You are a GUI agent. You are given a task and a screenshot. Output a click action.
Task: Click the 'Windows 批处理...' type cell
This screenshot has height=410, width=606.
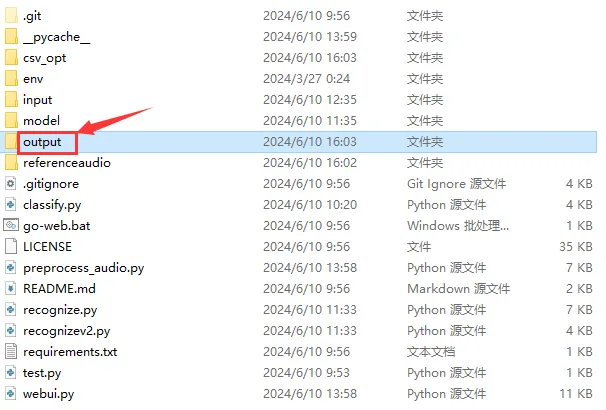pos(458,225)
